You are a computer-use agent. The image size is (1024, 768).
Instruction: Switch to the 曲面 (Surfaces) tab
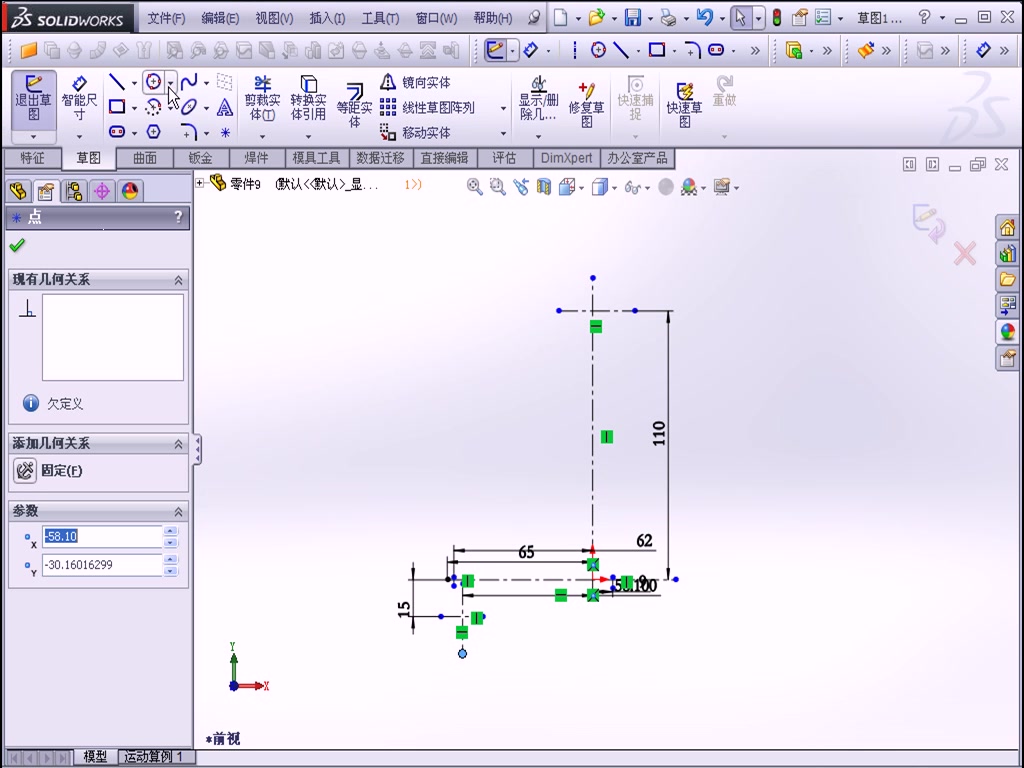click(145, 158)
